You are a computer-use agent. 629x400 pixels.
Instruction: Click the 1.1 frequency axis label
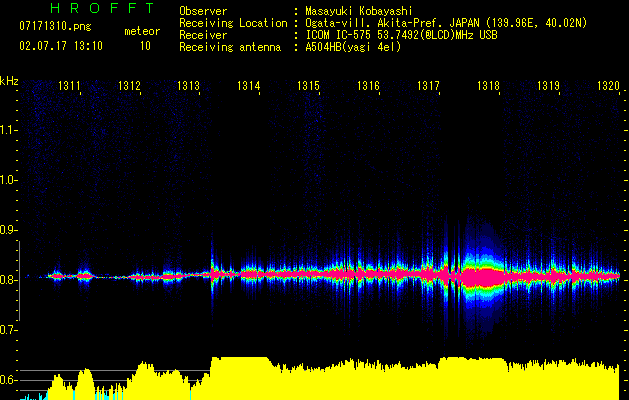tap(7, 130)
